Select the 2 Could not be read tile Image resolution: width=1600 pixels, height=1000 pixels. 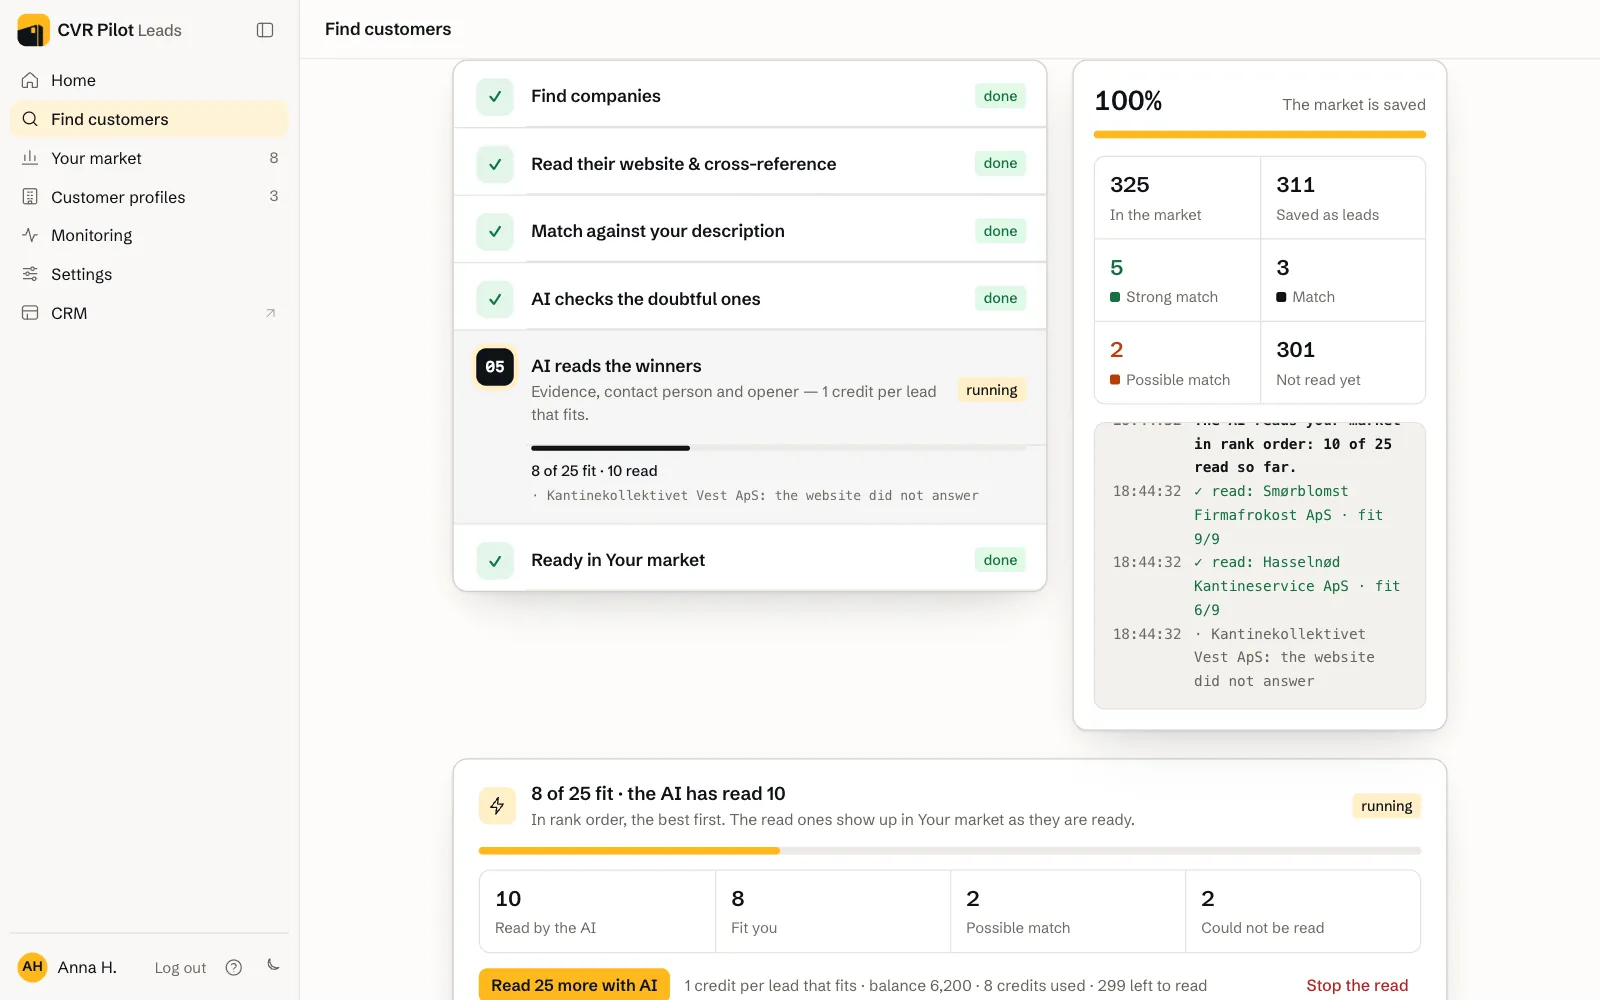click(x=1303, y=911)
